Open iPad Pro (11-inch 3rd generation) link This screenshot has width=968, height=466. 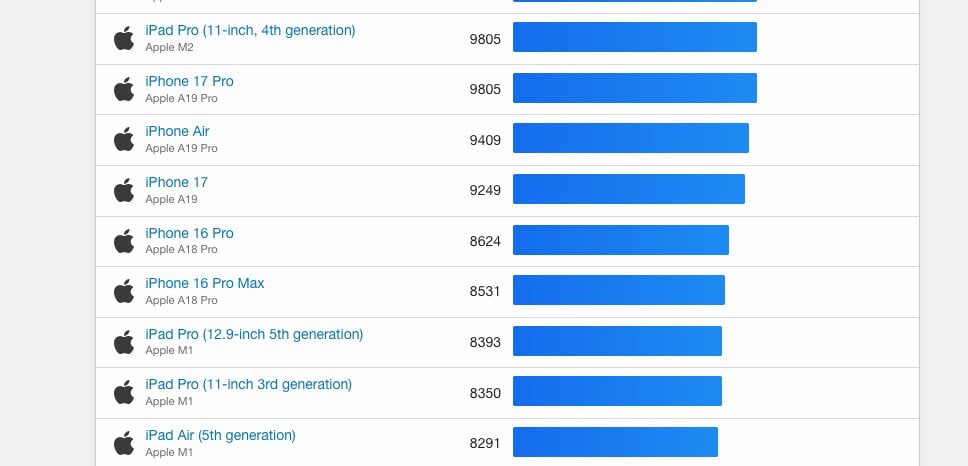[248, 384]
